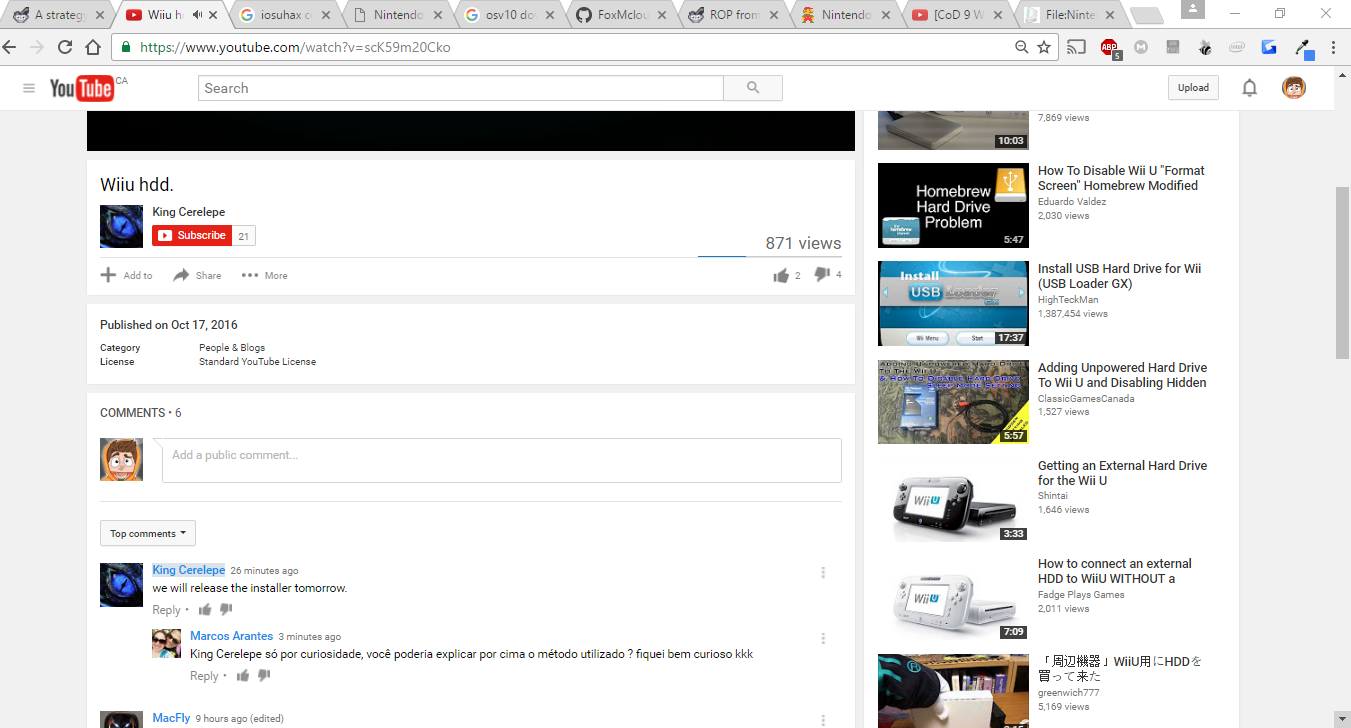Open the YouTube hamburger guide menu
This screenshot has height=728, width=1351.
tap(29, 88)
